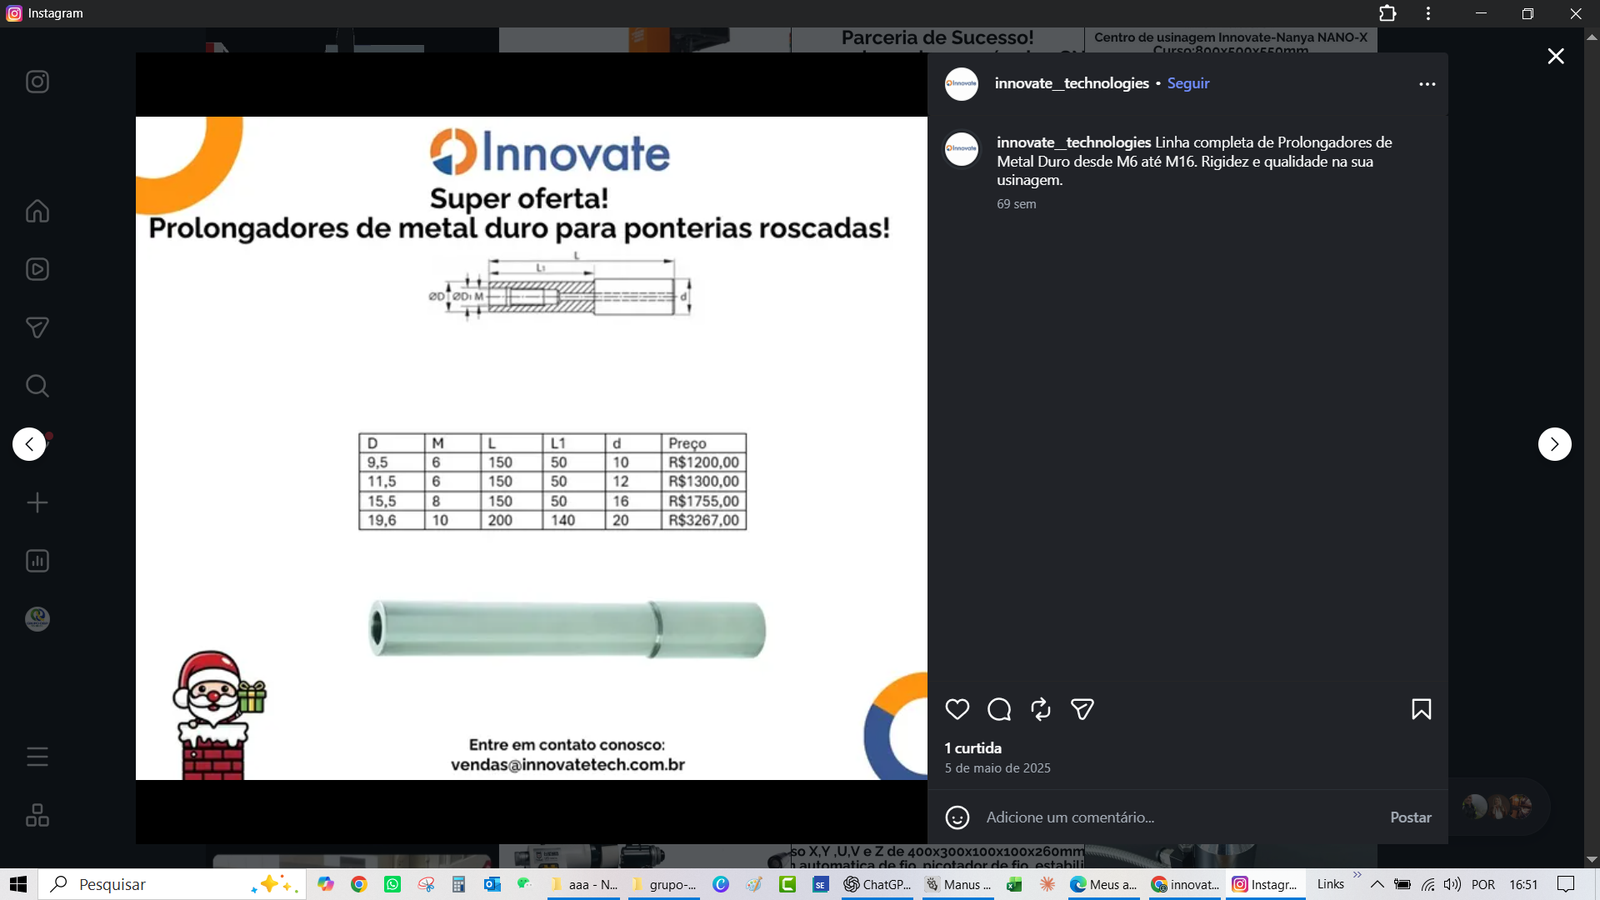This screenshot has height=900, width=1600.
Task: Click the Innovate prolongadores post image
Action: (x=532, y=448)
